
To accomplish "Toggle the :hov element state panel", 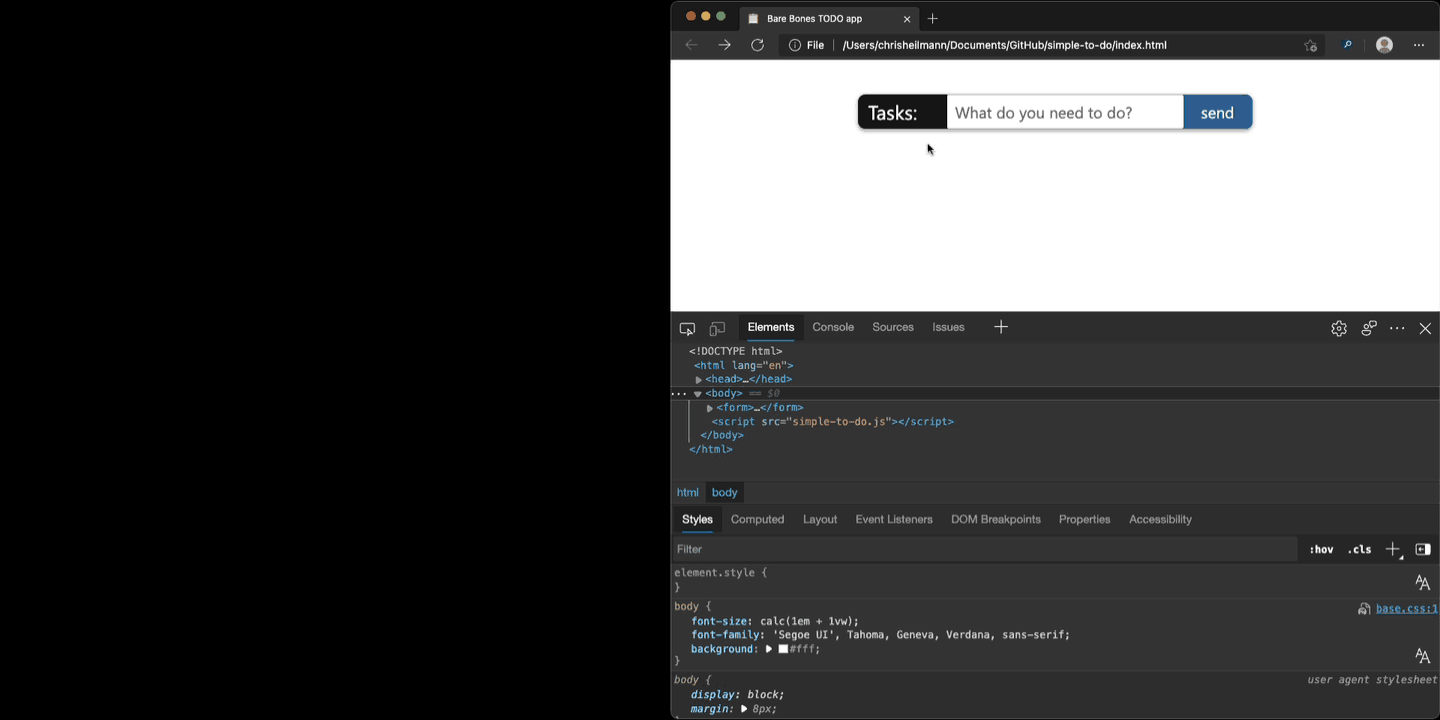I will coord(1321,549).
